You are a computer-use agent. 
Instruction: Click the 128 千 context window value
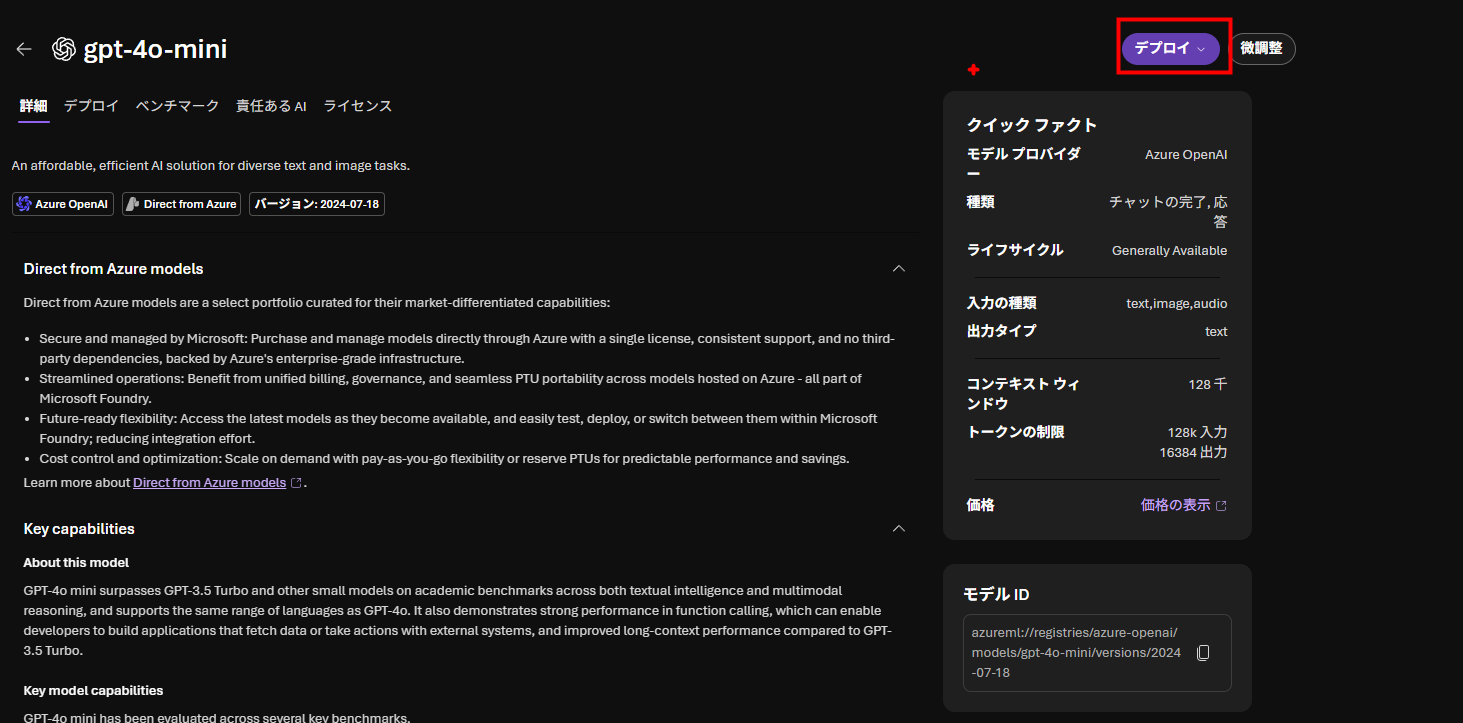pos(1208,385)
